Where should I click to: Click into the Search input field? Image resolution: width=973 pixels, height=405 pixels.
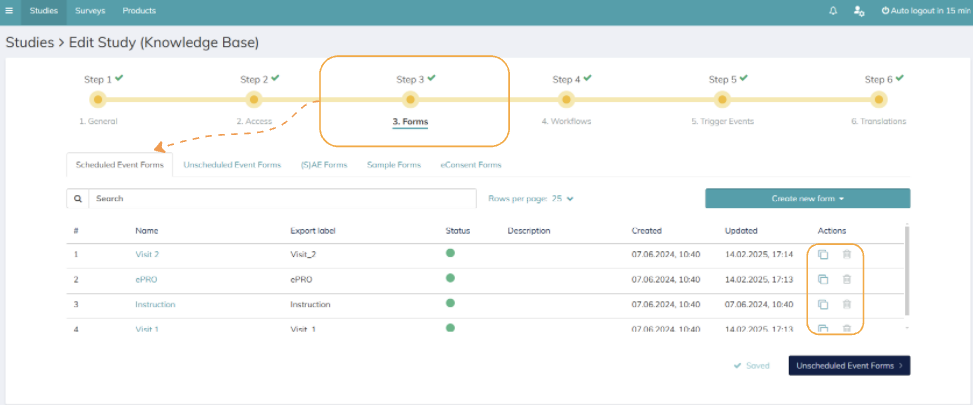coord(282,198)
